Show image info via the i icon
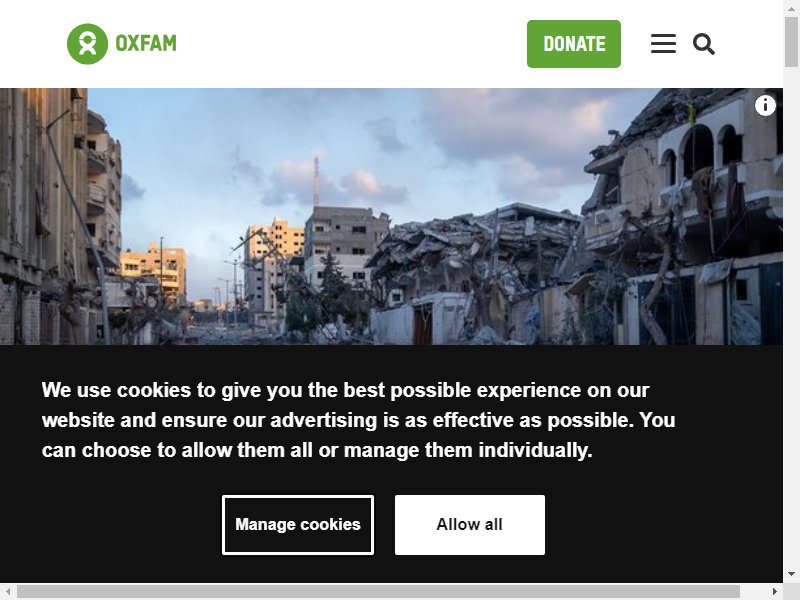Image resolution: width=800 pixels, height=600 pixels. coord(765,106)
